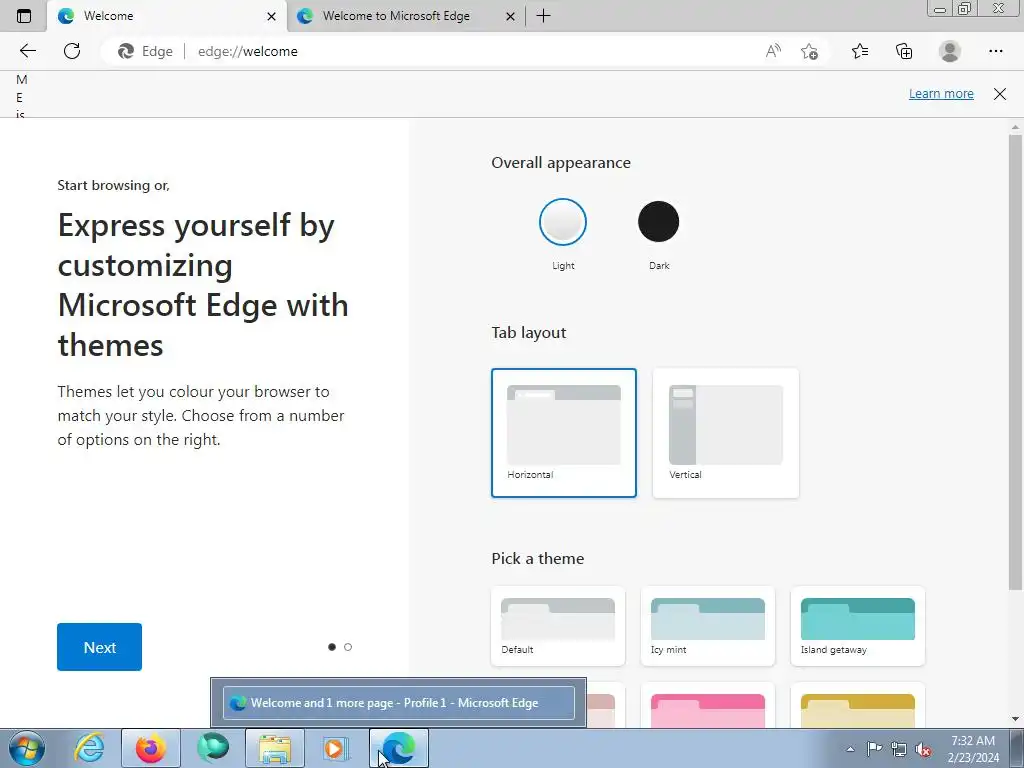Open the green orb app on the taskbar
This screenshot has width=1024, height=768.
213,748
